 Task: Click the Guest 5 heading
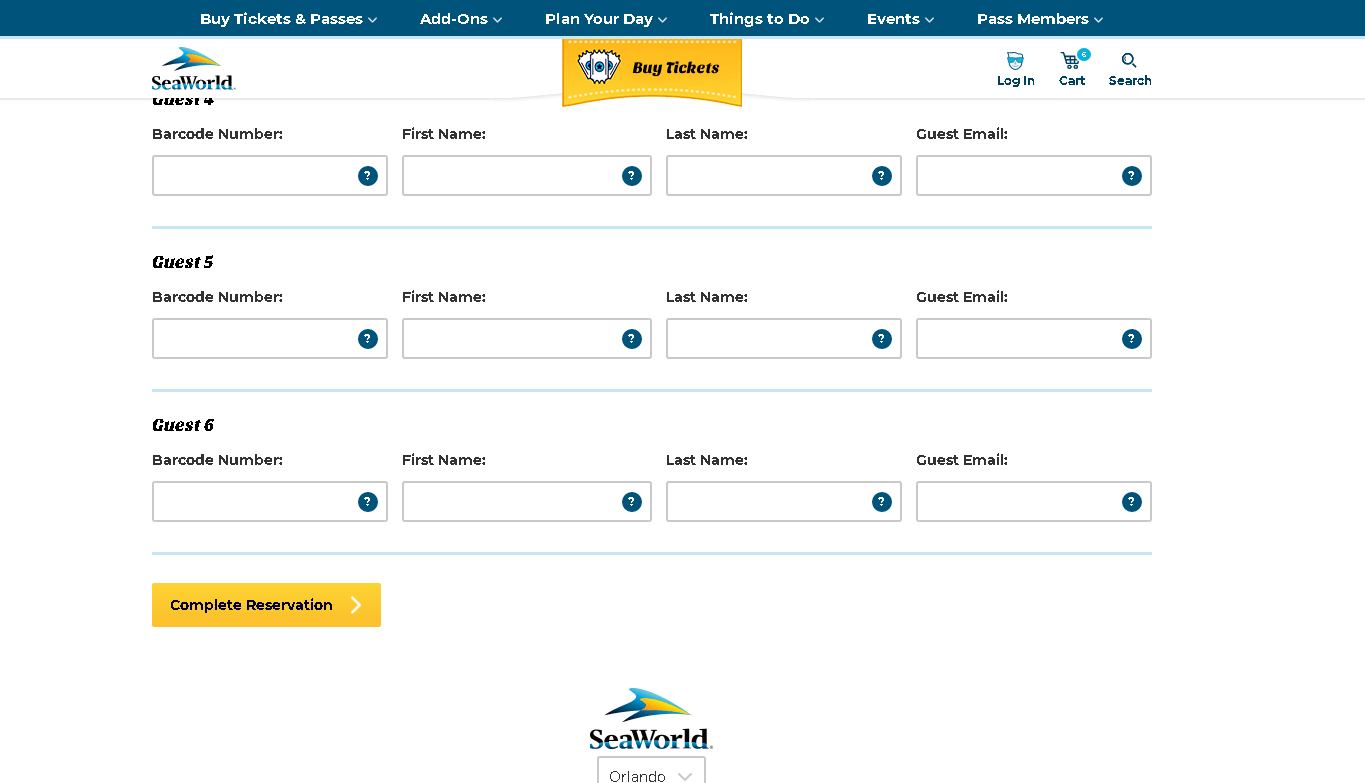[x=183, y=262]
